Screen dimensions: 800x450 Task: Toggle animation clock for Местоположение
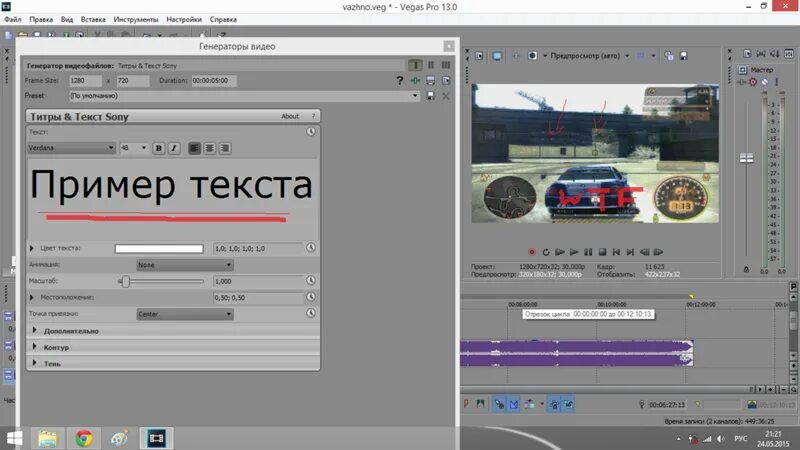click(311, 297)
